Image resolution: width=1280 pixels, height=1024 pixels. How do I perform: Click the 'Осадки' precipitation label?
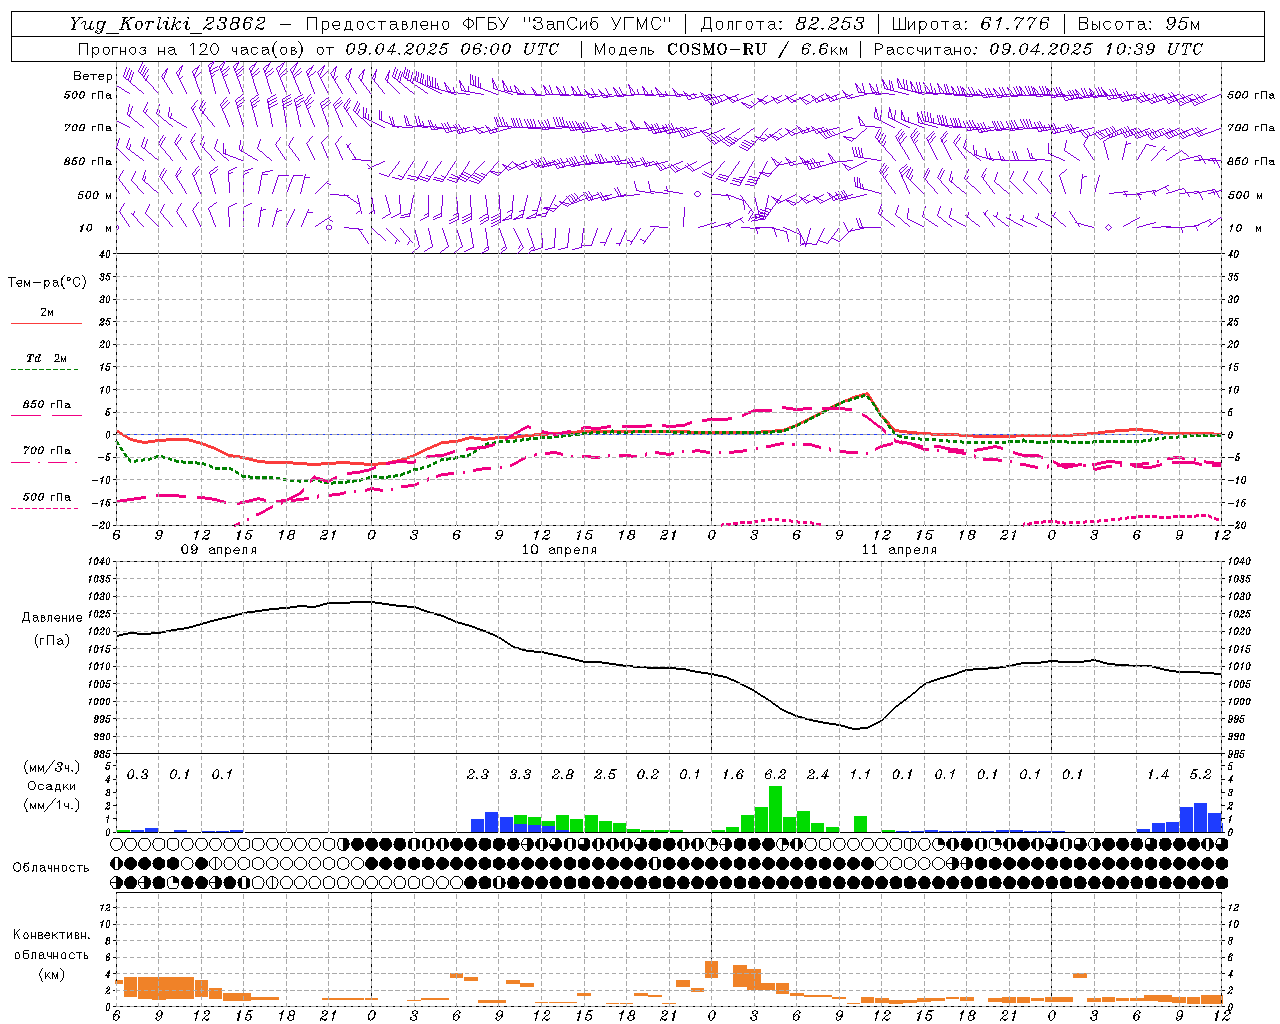[x=51, y=786]
